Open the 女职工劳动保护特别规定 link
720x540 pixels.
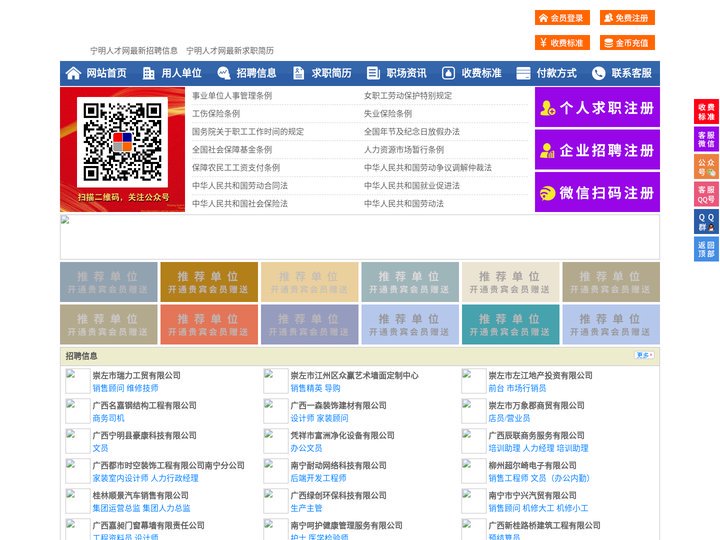pyautogui.click(x=408, y=96)
